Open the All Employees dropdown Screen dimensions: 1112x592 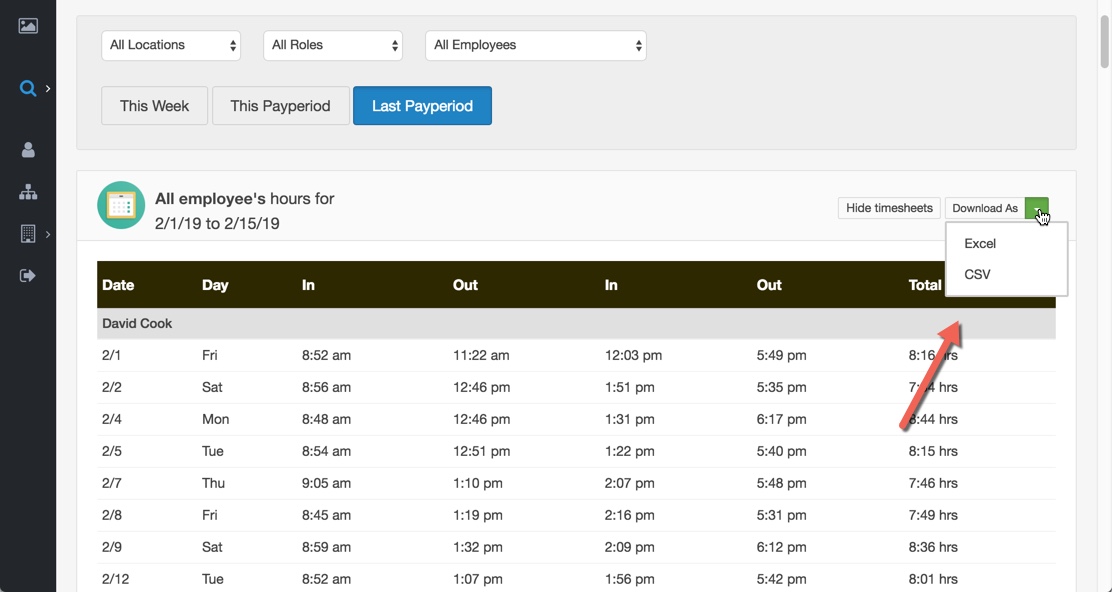[x=535, y=45]
